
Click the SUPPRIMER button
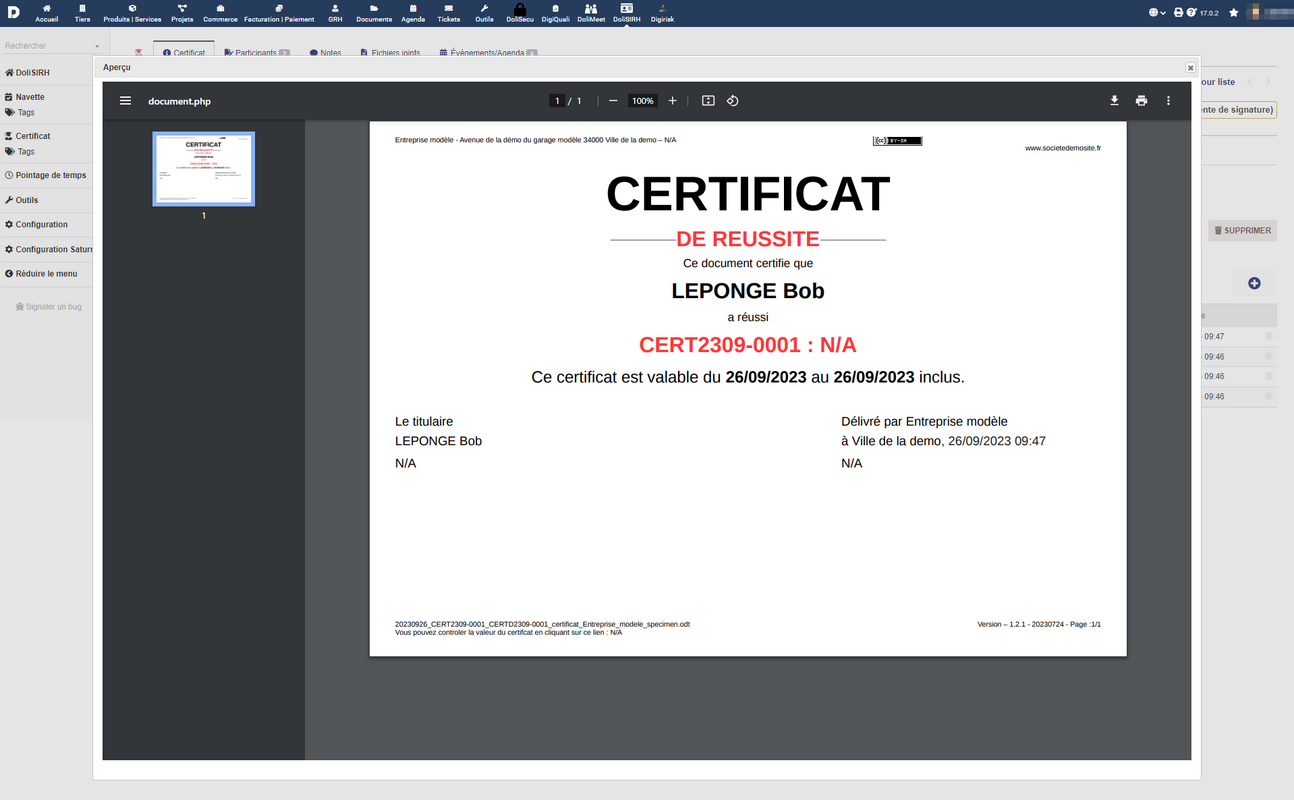click(x=1242, y=231)
